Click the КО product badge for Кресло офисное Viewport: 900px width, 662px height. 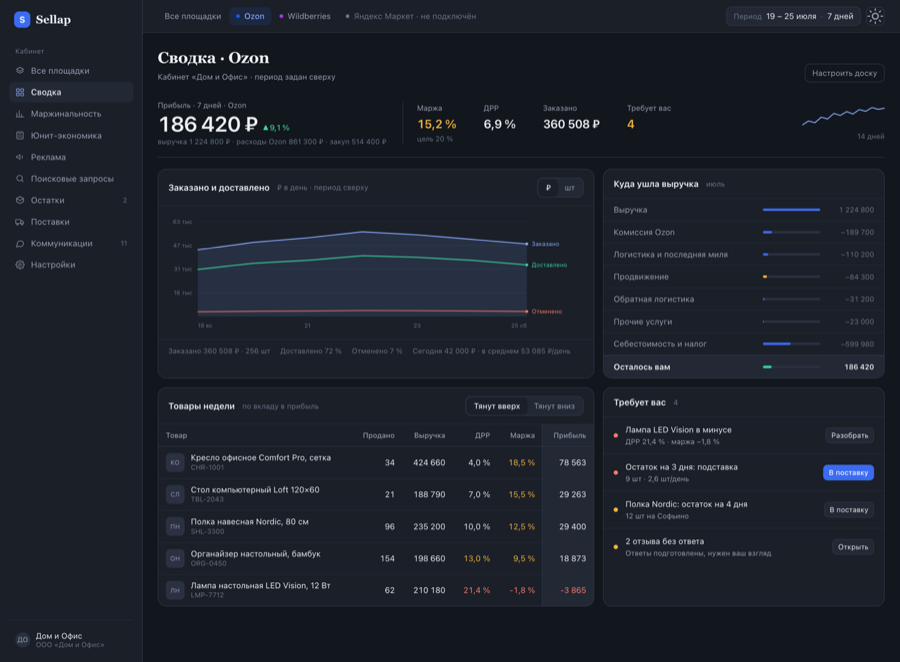point(175,463)
